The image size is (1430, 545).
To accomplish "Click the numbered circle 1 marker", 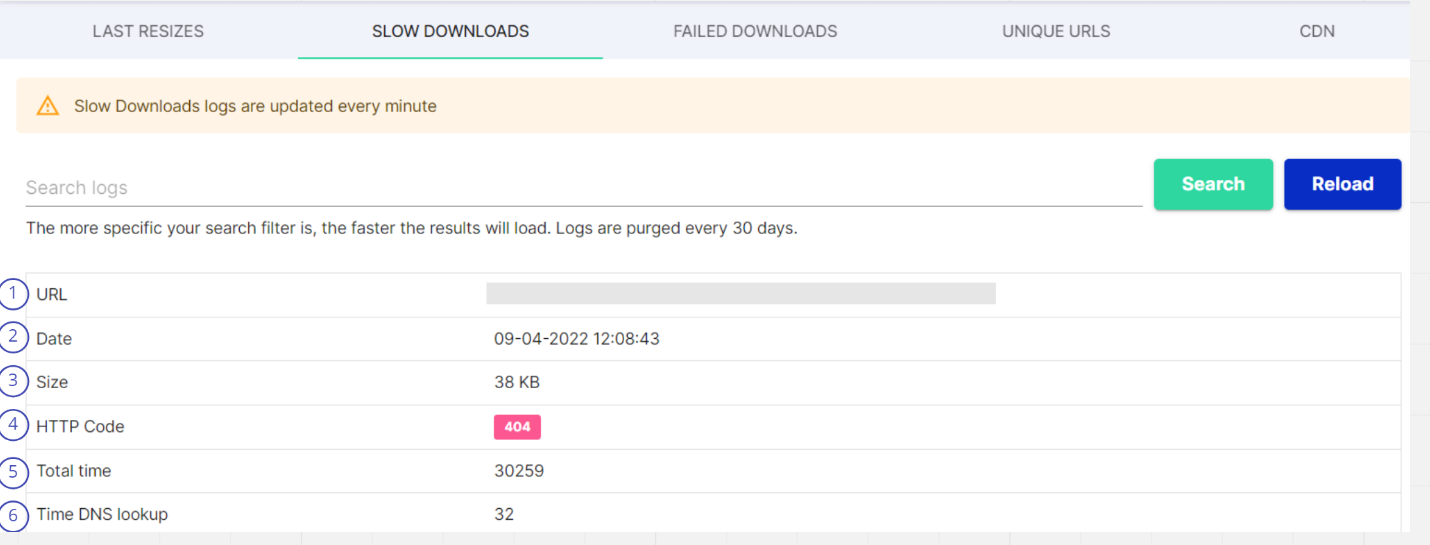I will pos(13,294).
